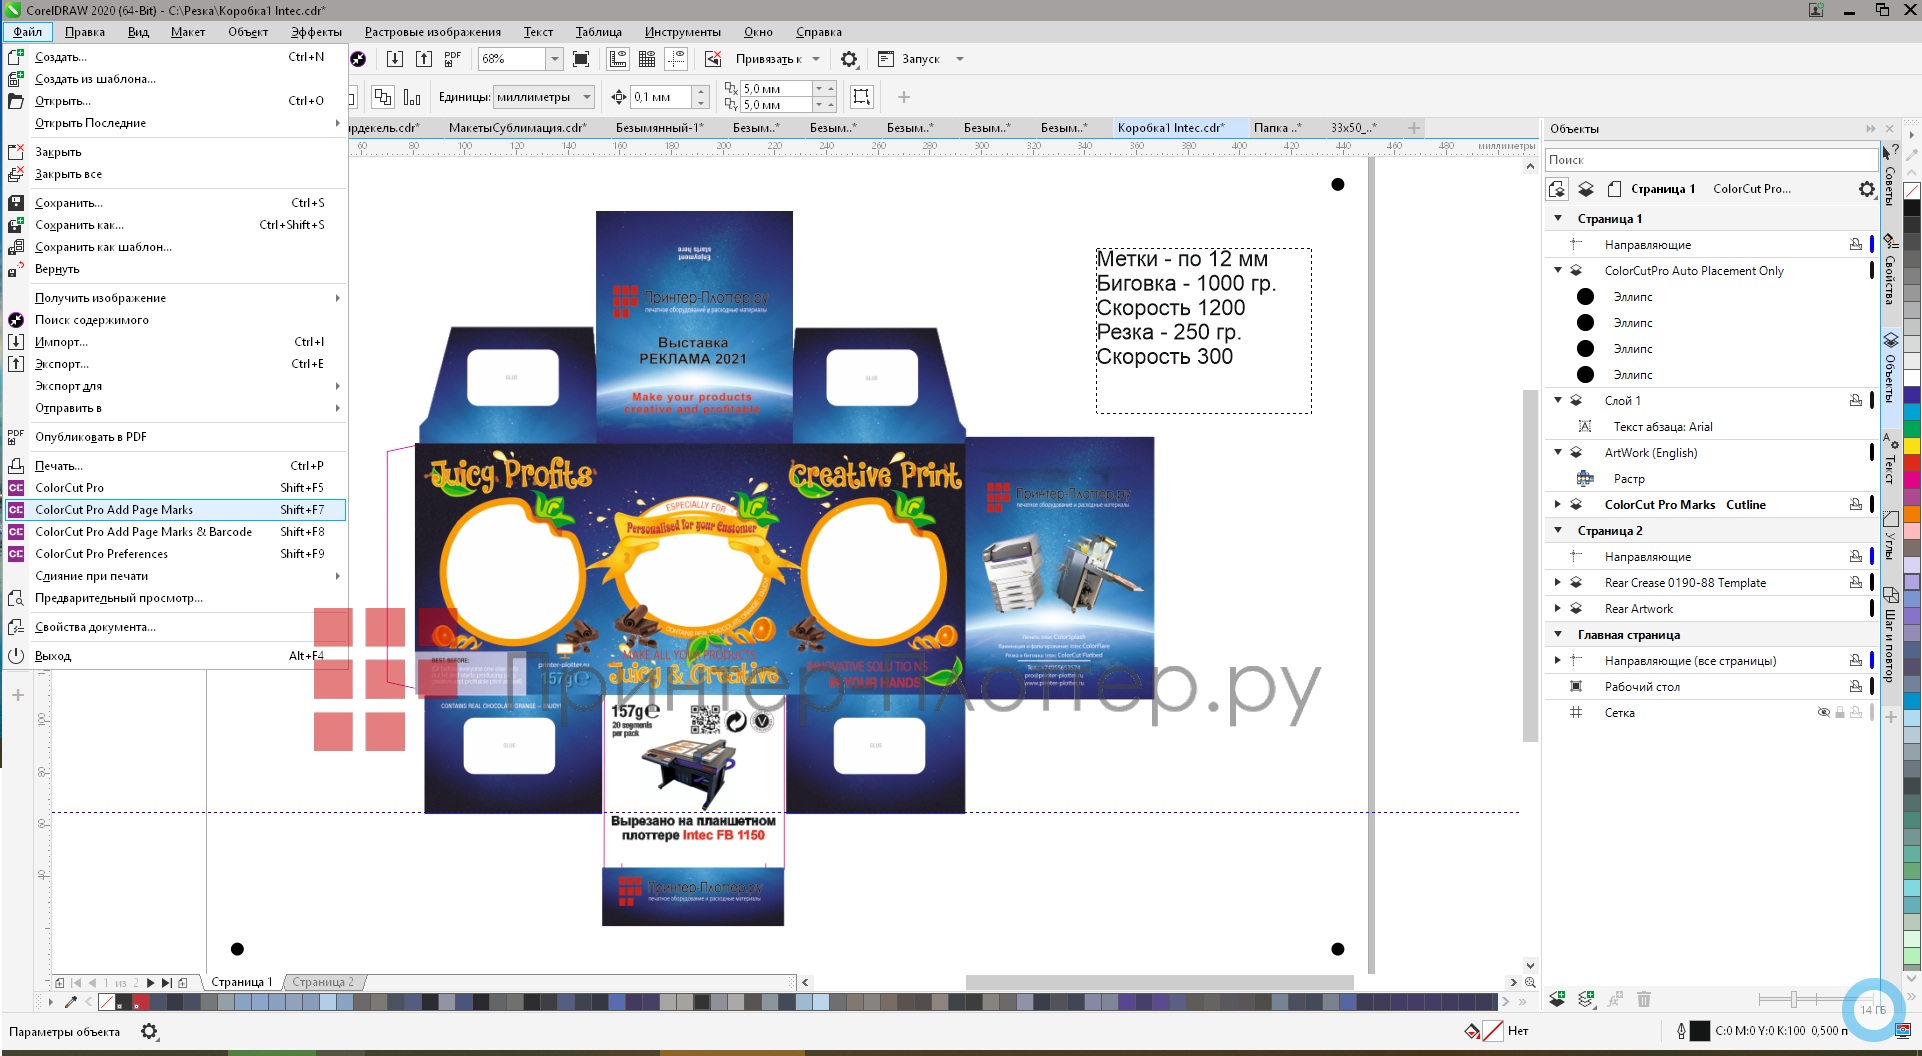Open the snapping settings gear icon
Screen dimensions: 1922x1056
pyautogui.click(x=849, y=59)
